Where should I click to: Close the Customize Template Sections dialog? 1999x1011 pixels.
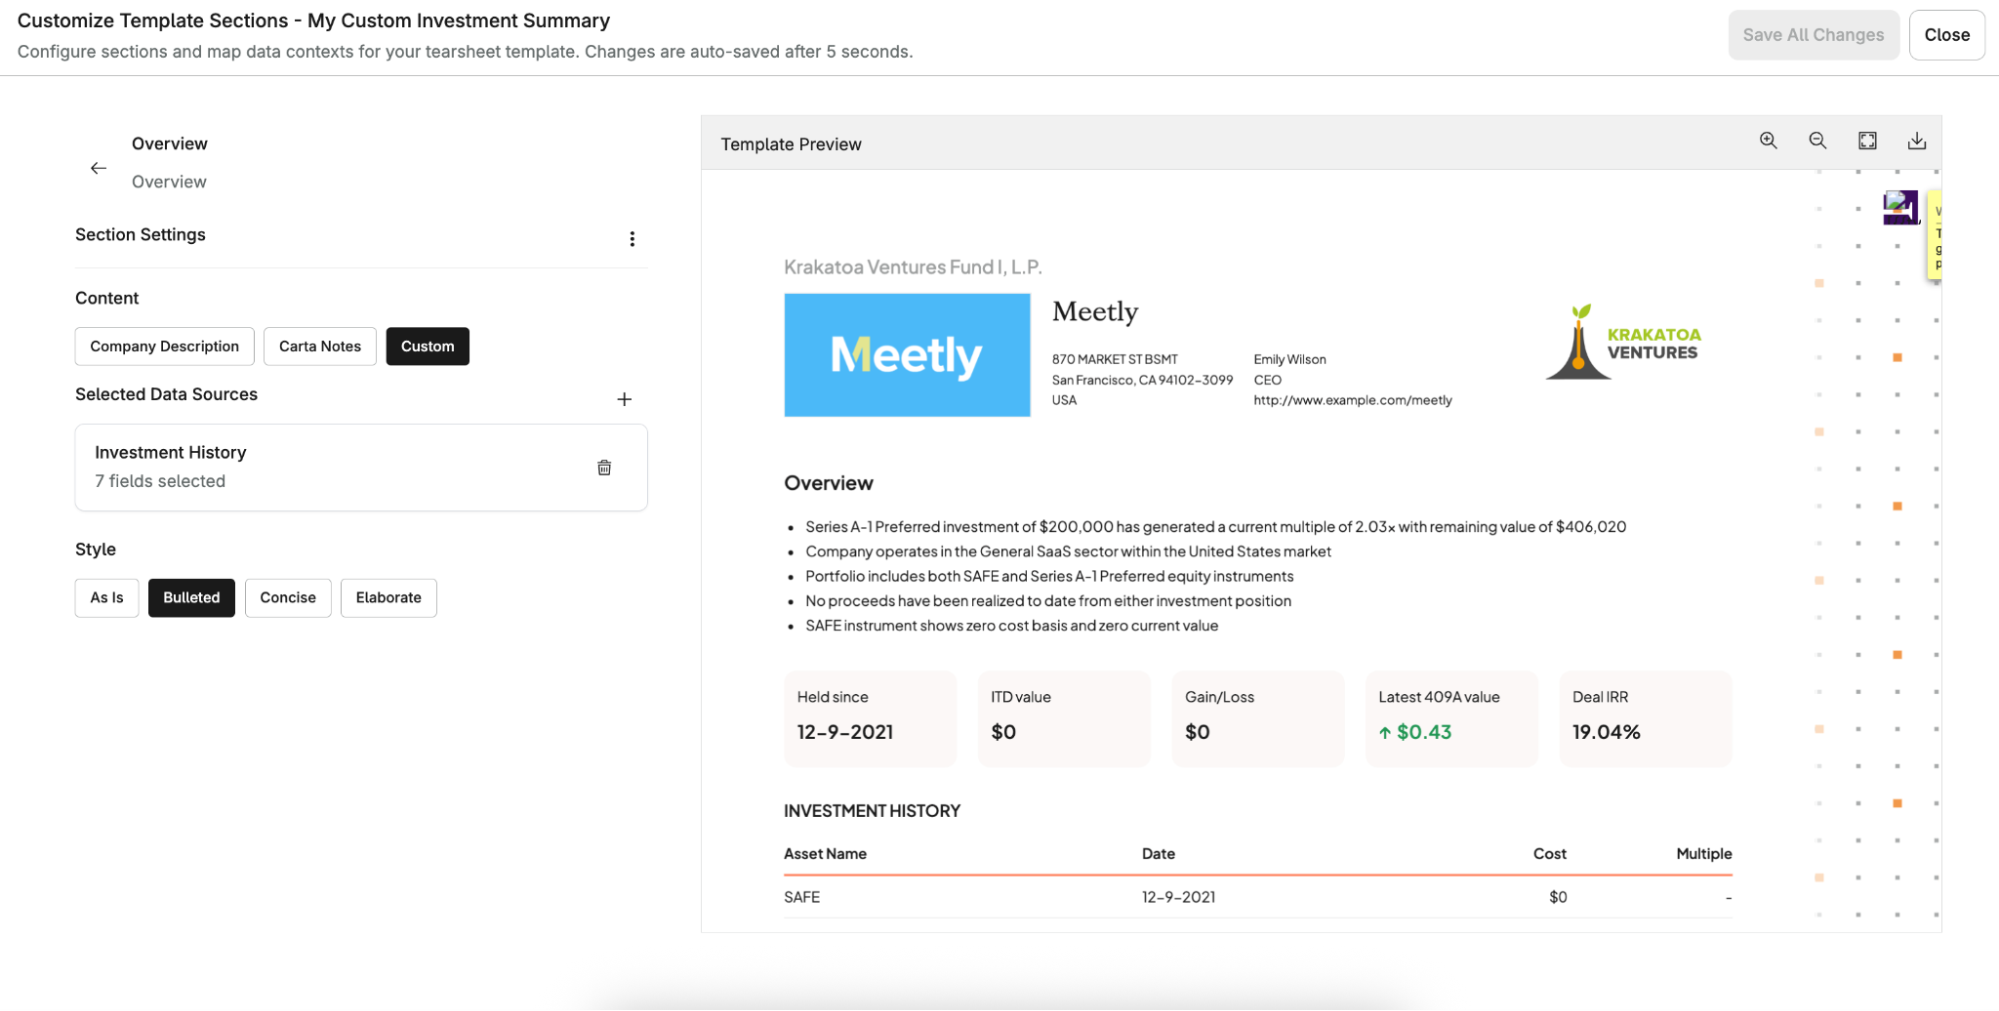[1946, 34]
